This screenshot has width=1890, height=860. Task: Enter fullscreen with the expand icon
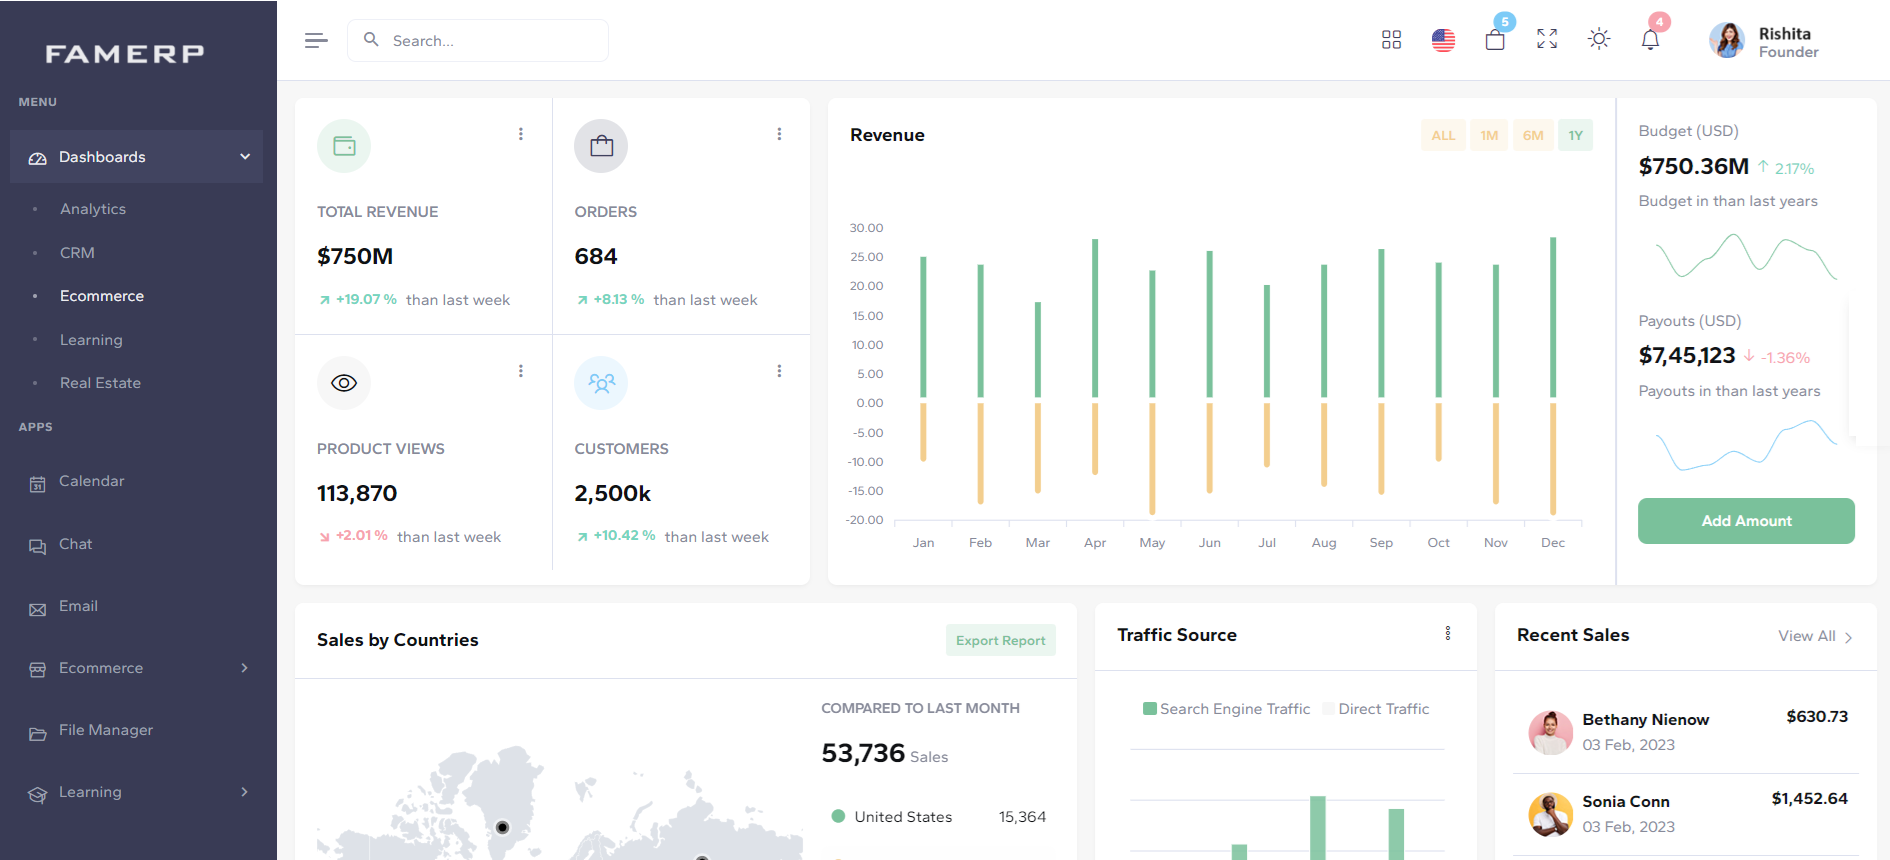click(x=1547, y=39)
